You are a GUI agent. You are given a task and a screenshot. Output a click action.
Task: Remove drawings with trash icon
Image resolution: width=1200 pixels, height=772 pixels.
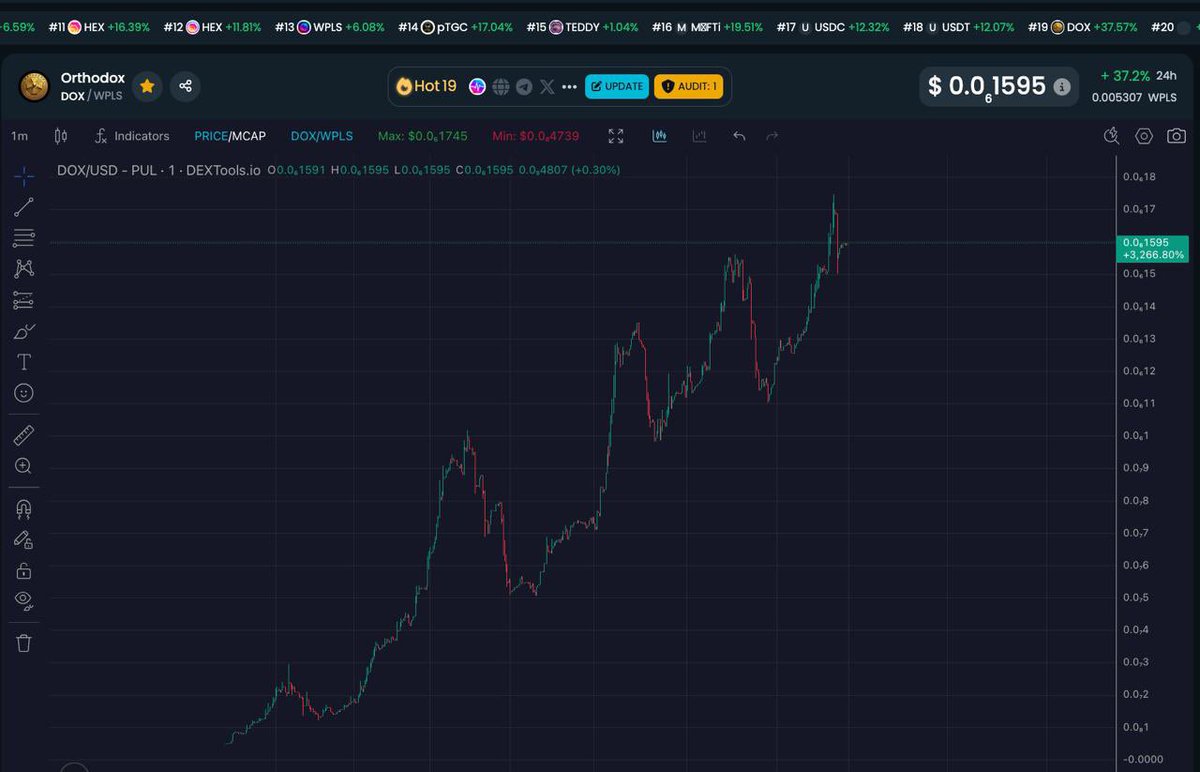coord(24,643)
